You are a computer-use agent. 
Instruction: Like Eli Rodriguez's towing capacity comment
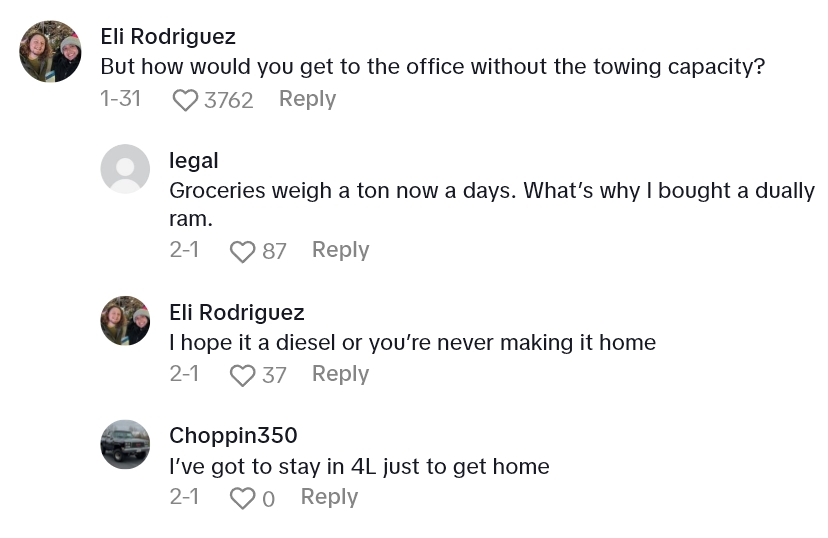(186, 100)
